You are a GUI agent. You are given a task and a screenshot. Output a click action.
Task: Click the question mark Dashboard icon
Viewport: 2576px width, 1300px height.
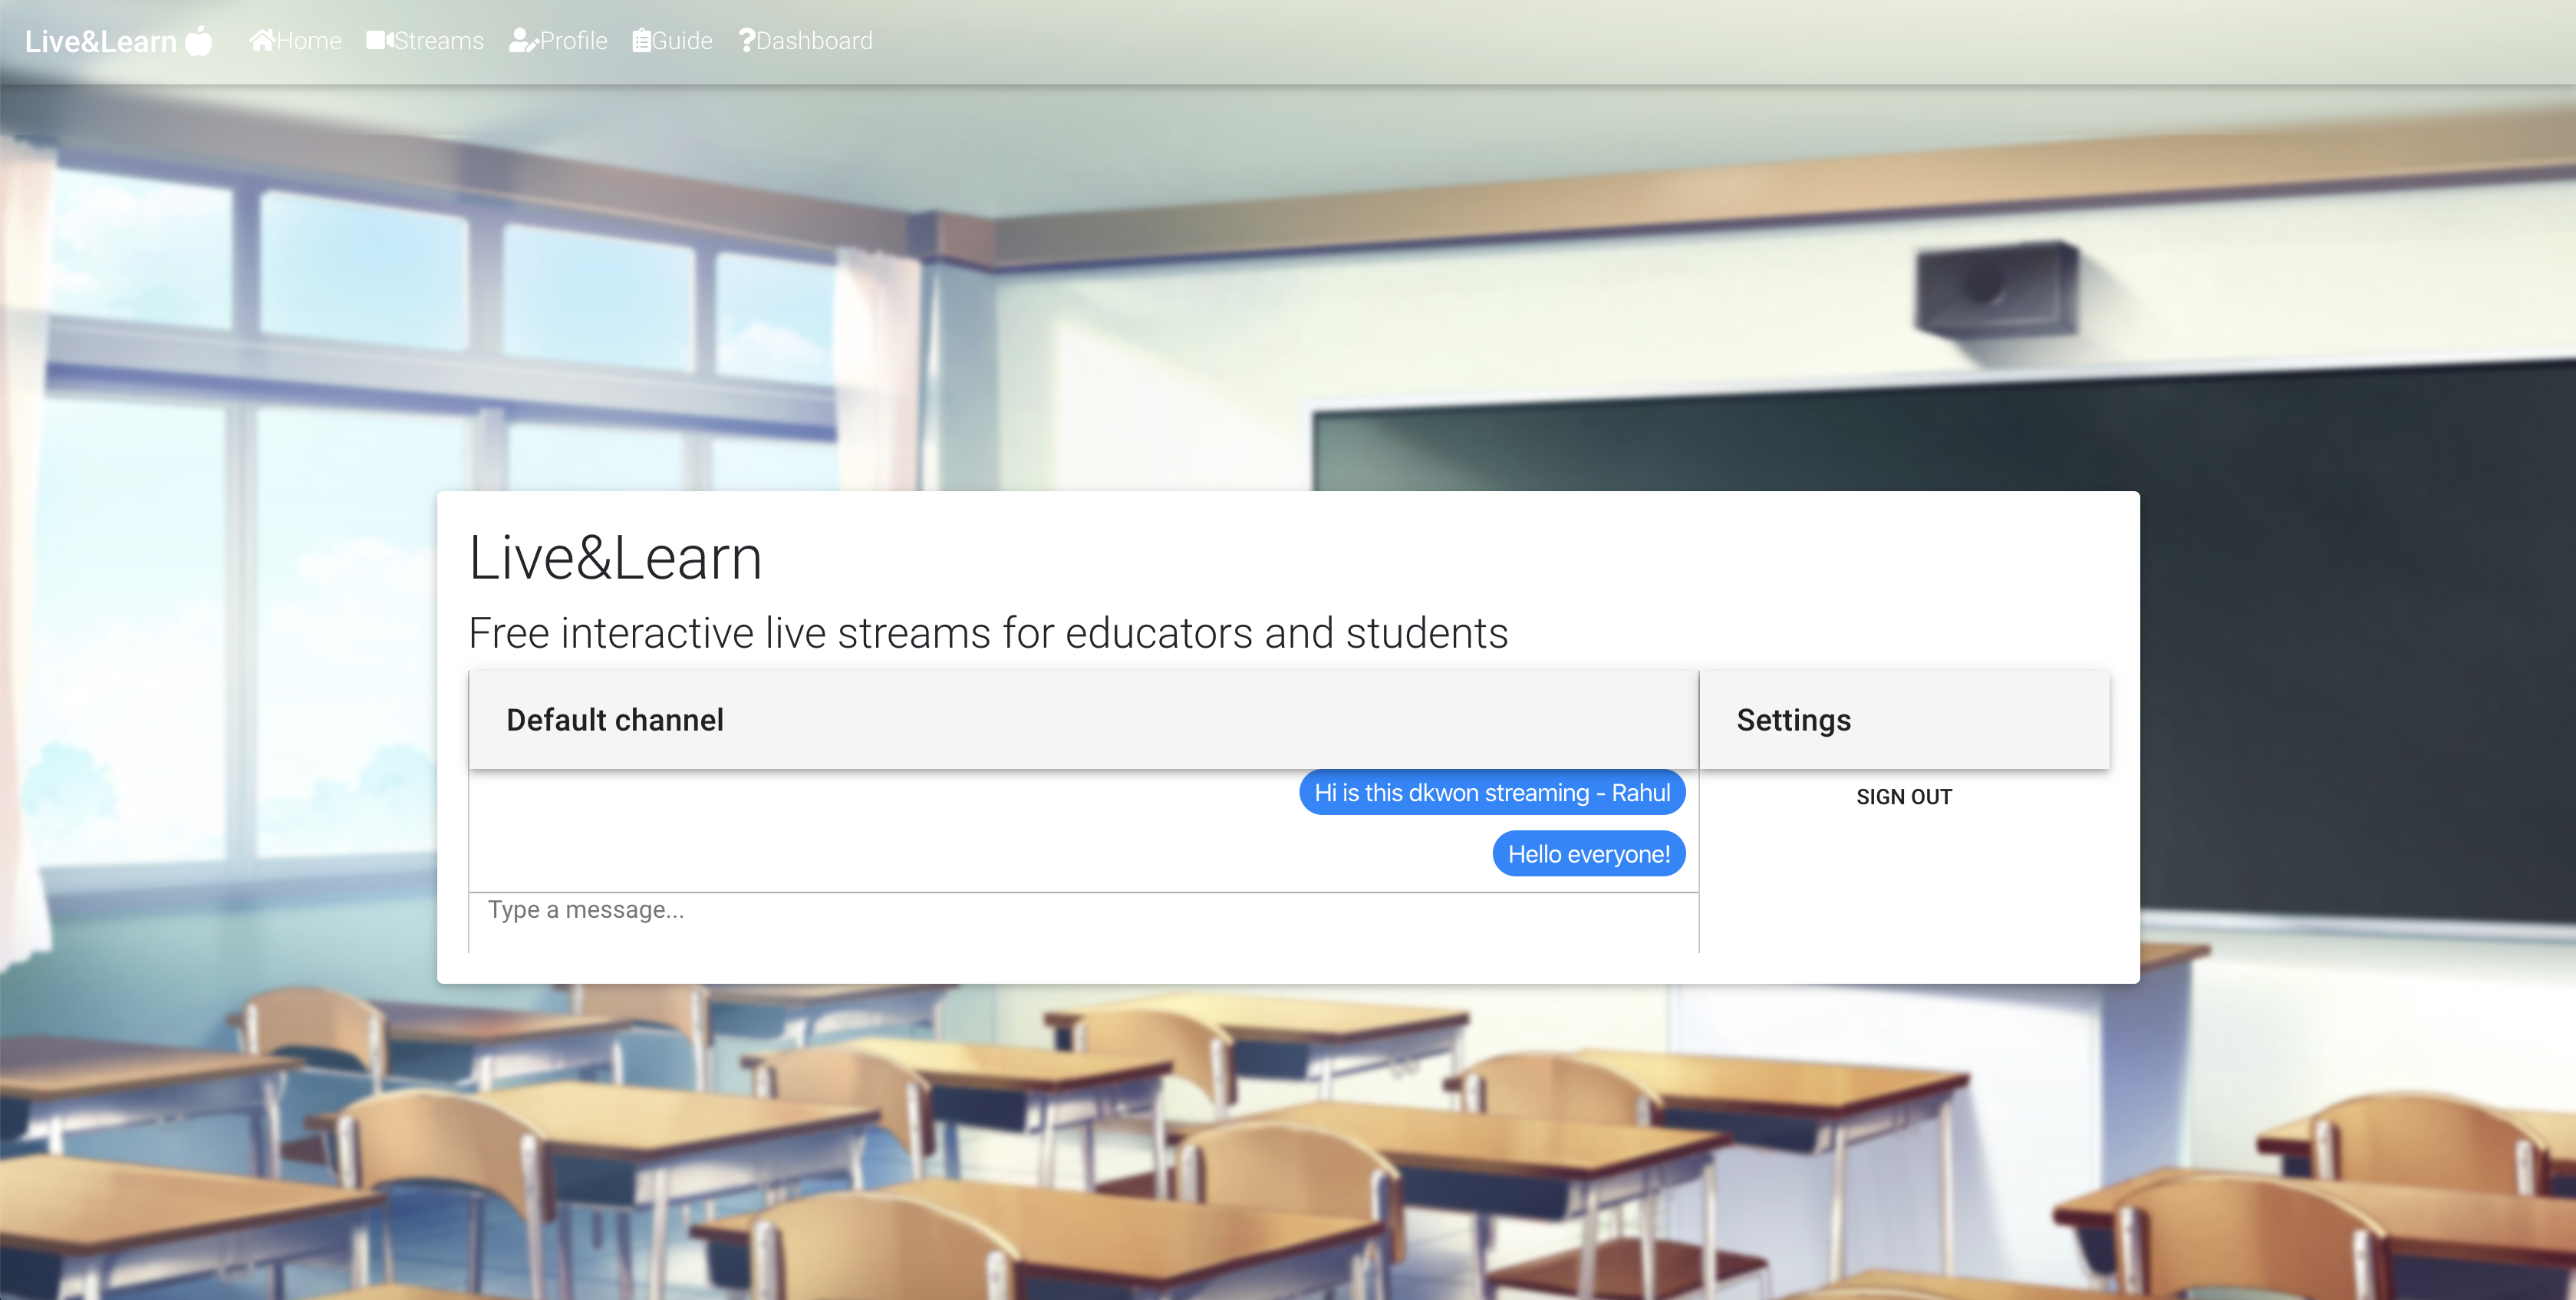click(x=746, y=40)
